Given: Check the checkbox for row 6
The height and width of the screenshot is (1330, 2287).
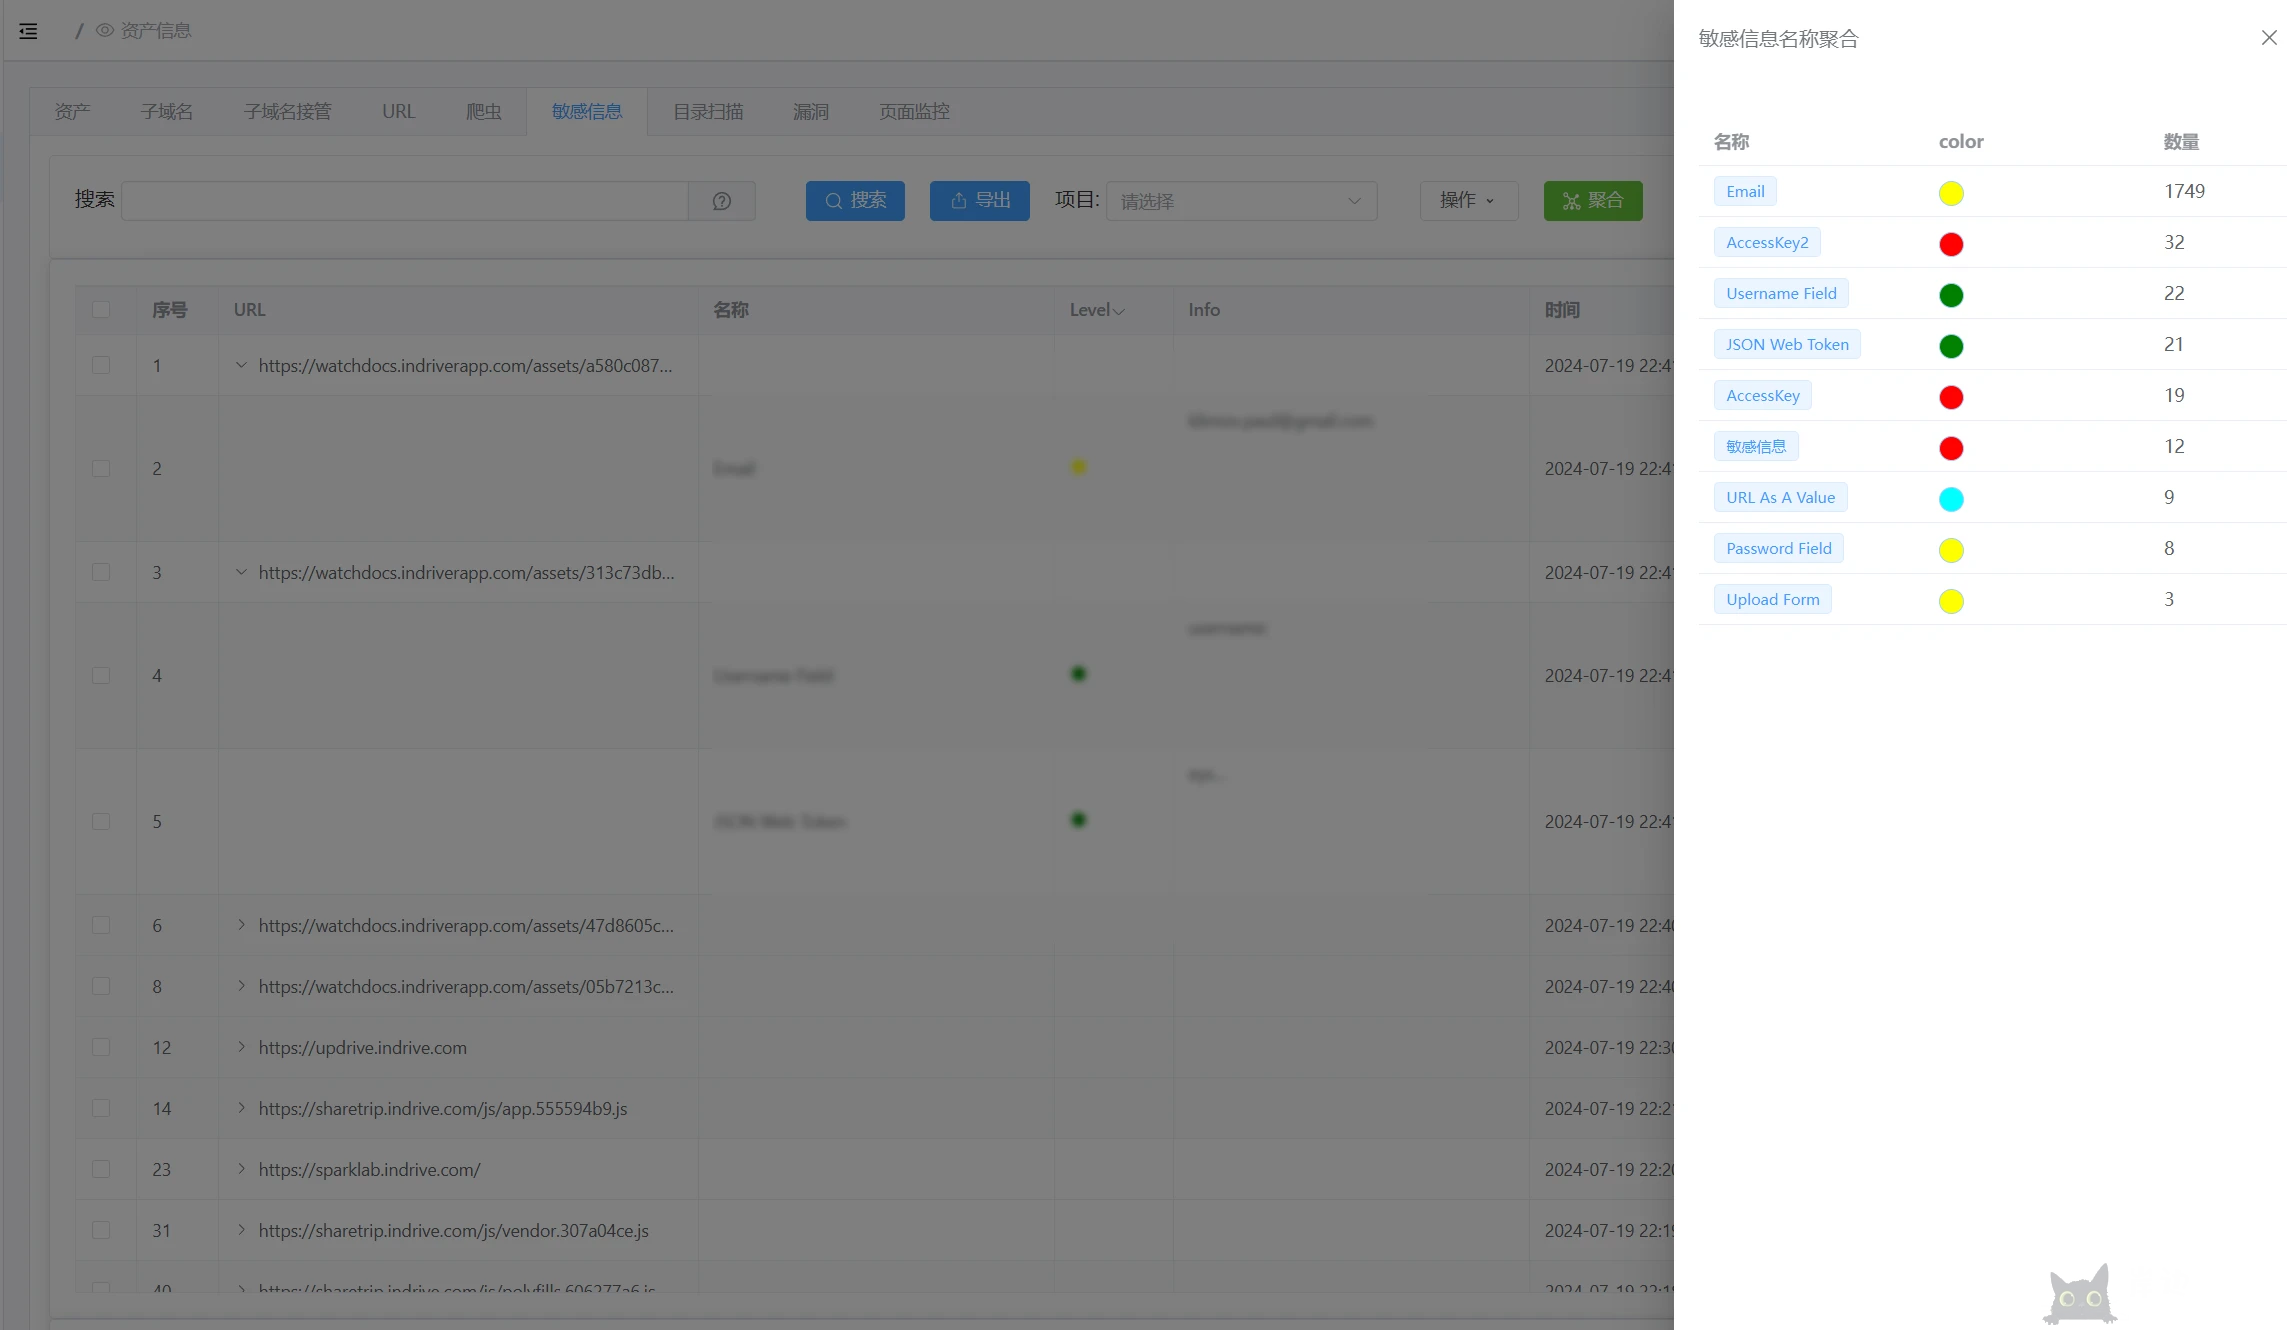Looking at the screenshot, I should [x=101, y=926].
